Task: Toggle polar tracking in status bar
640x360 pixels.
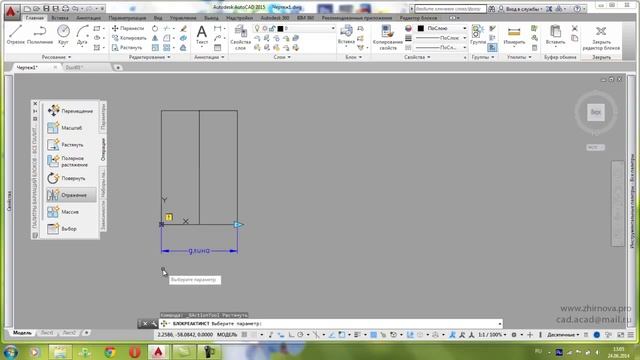Action: coord(300,335)
